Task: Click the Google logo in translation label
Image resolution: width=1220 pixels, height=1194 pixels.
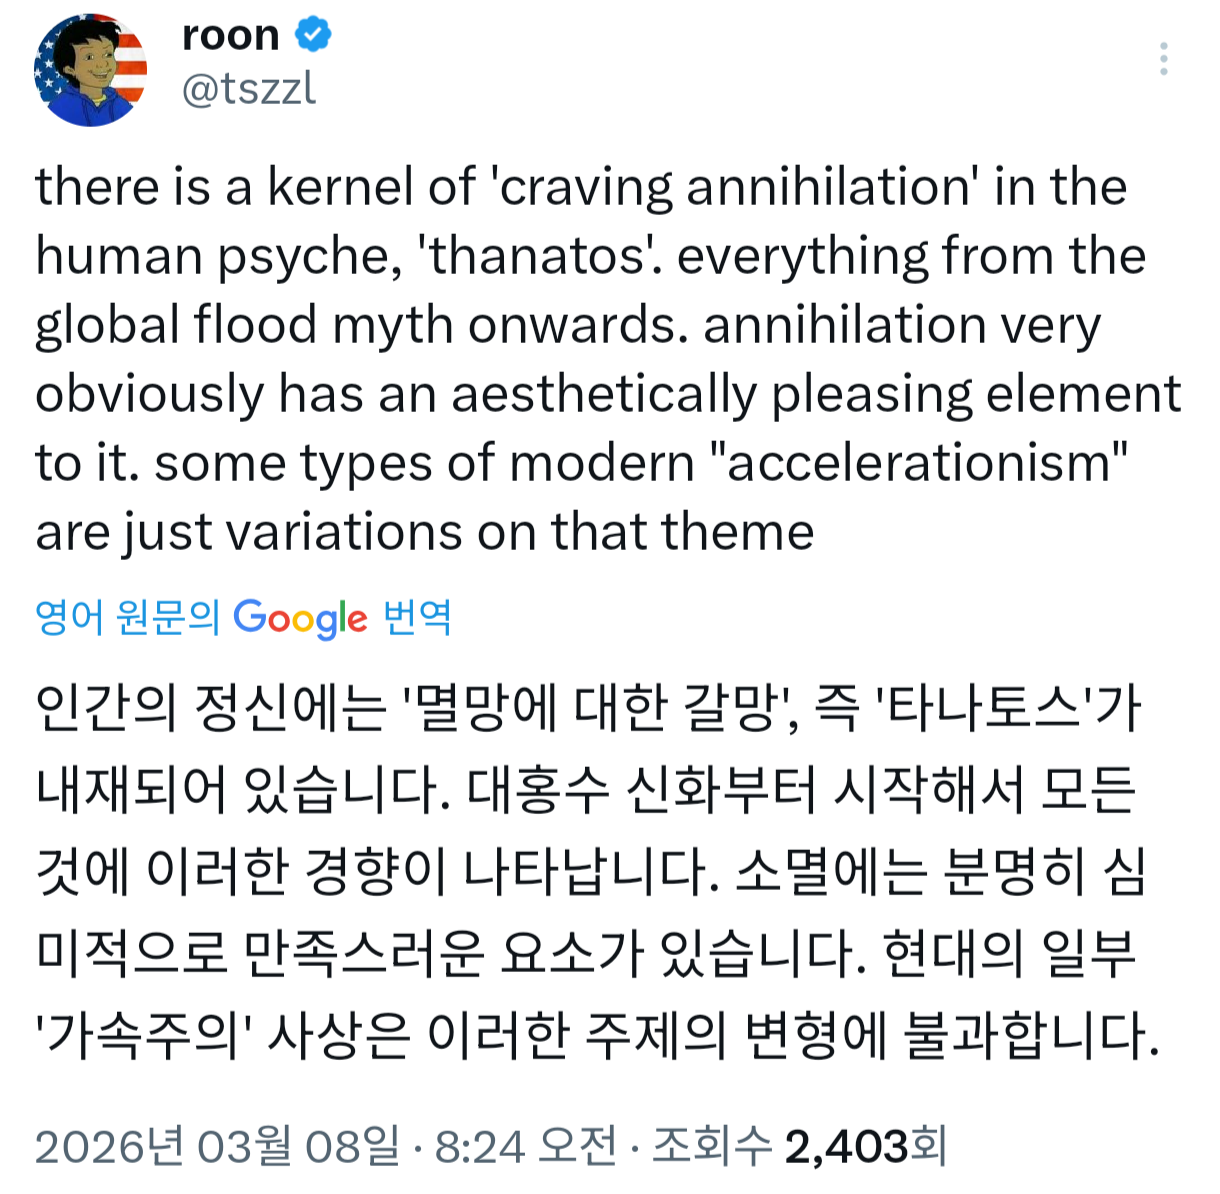Action: [x=300, y=619]
